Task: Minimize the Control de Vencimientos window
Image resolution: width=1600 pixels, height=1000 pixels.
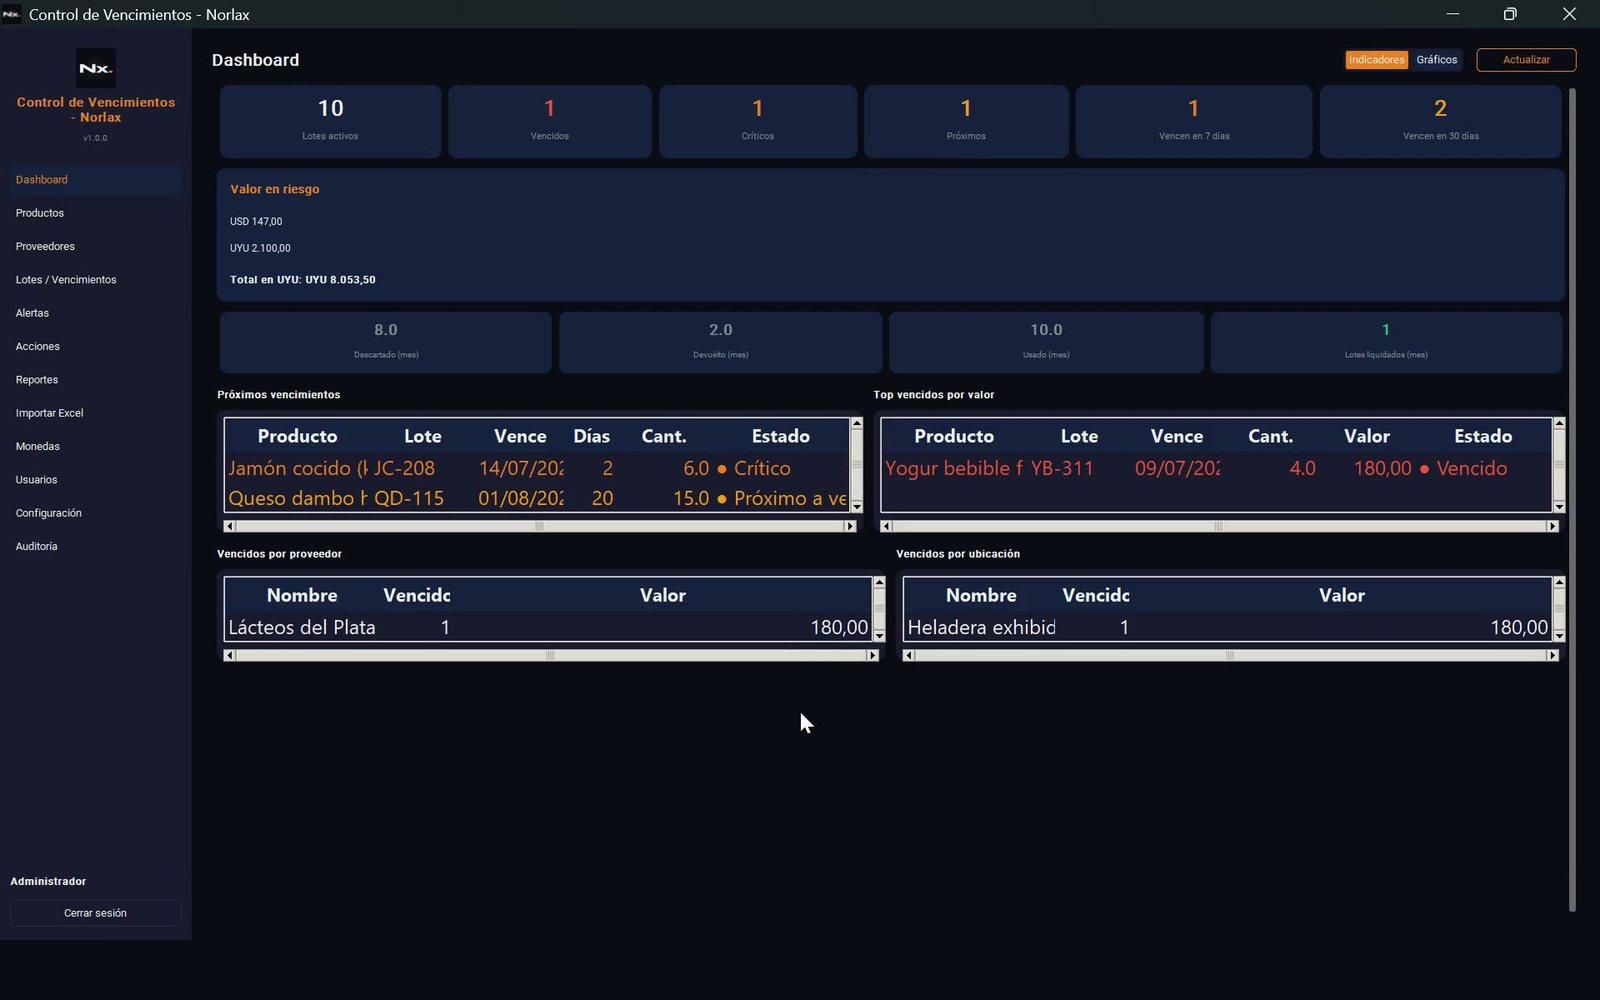Action: pyautogui.click(x=1453, y=14)
